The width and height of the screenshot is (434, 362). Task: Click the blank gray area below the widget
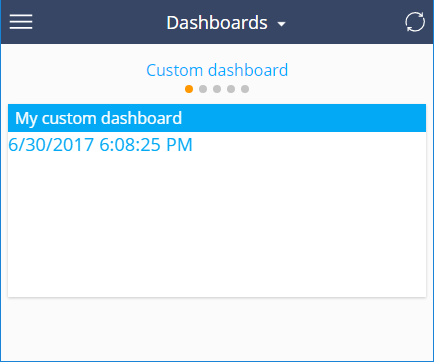pyautogui.click(x=217, y=328)
